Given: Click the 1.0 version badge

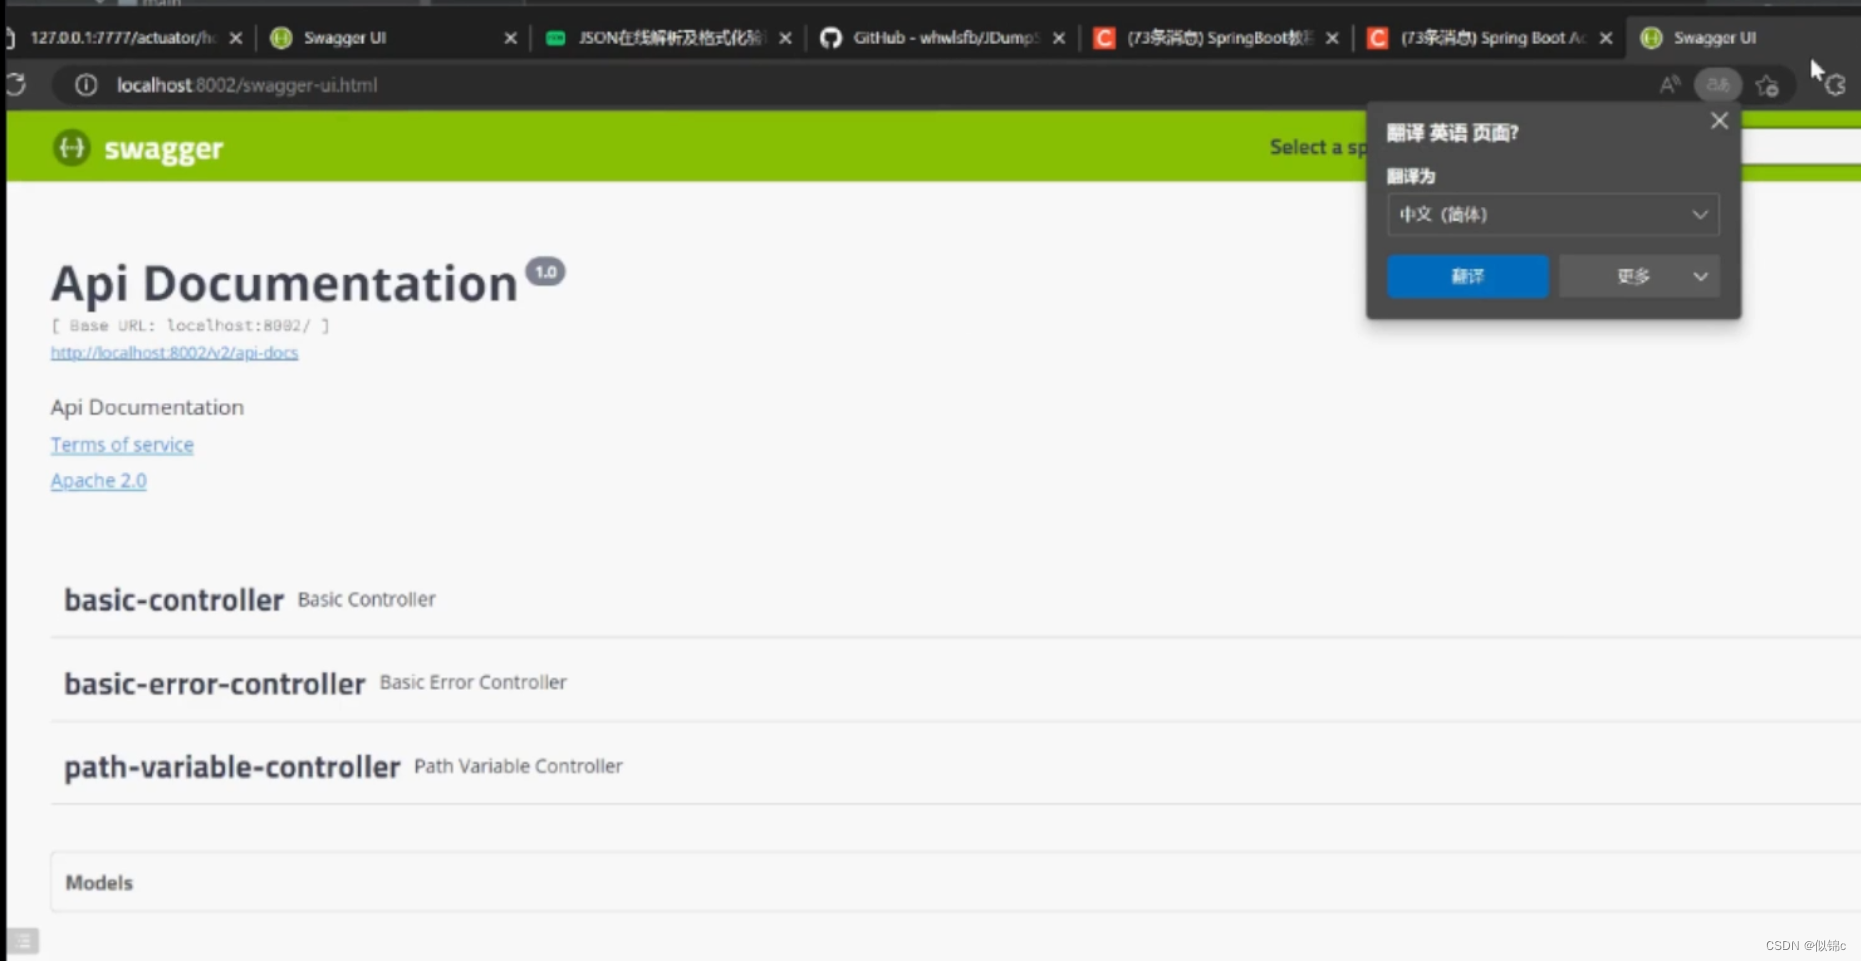Looking at the screenshot, I should pos(545,272).
